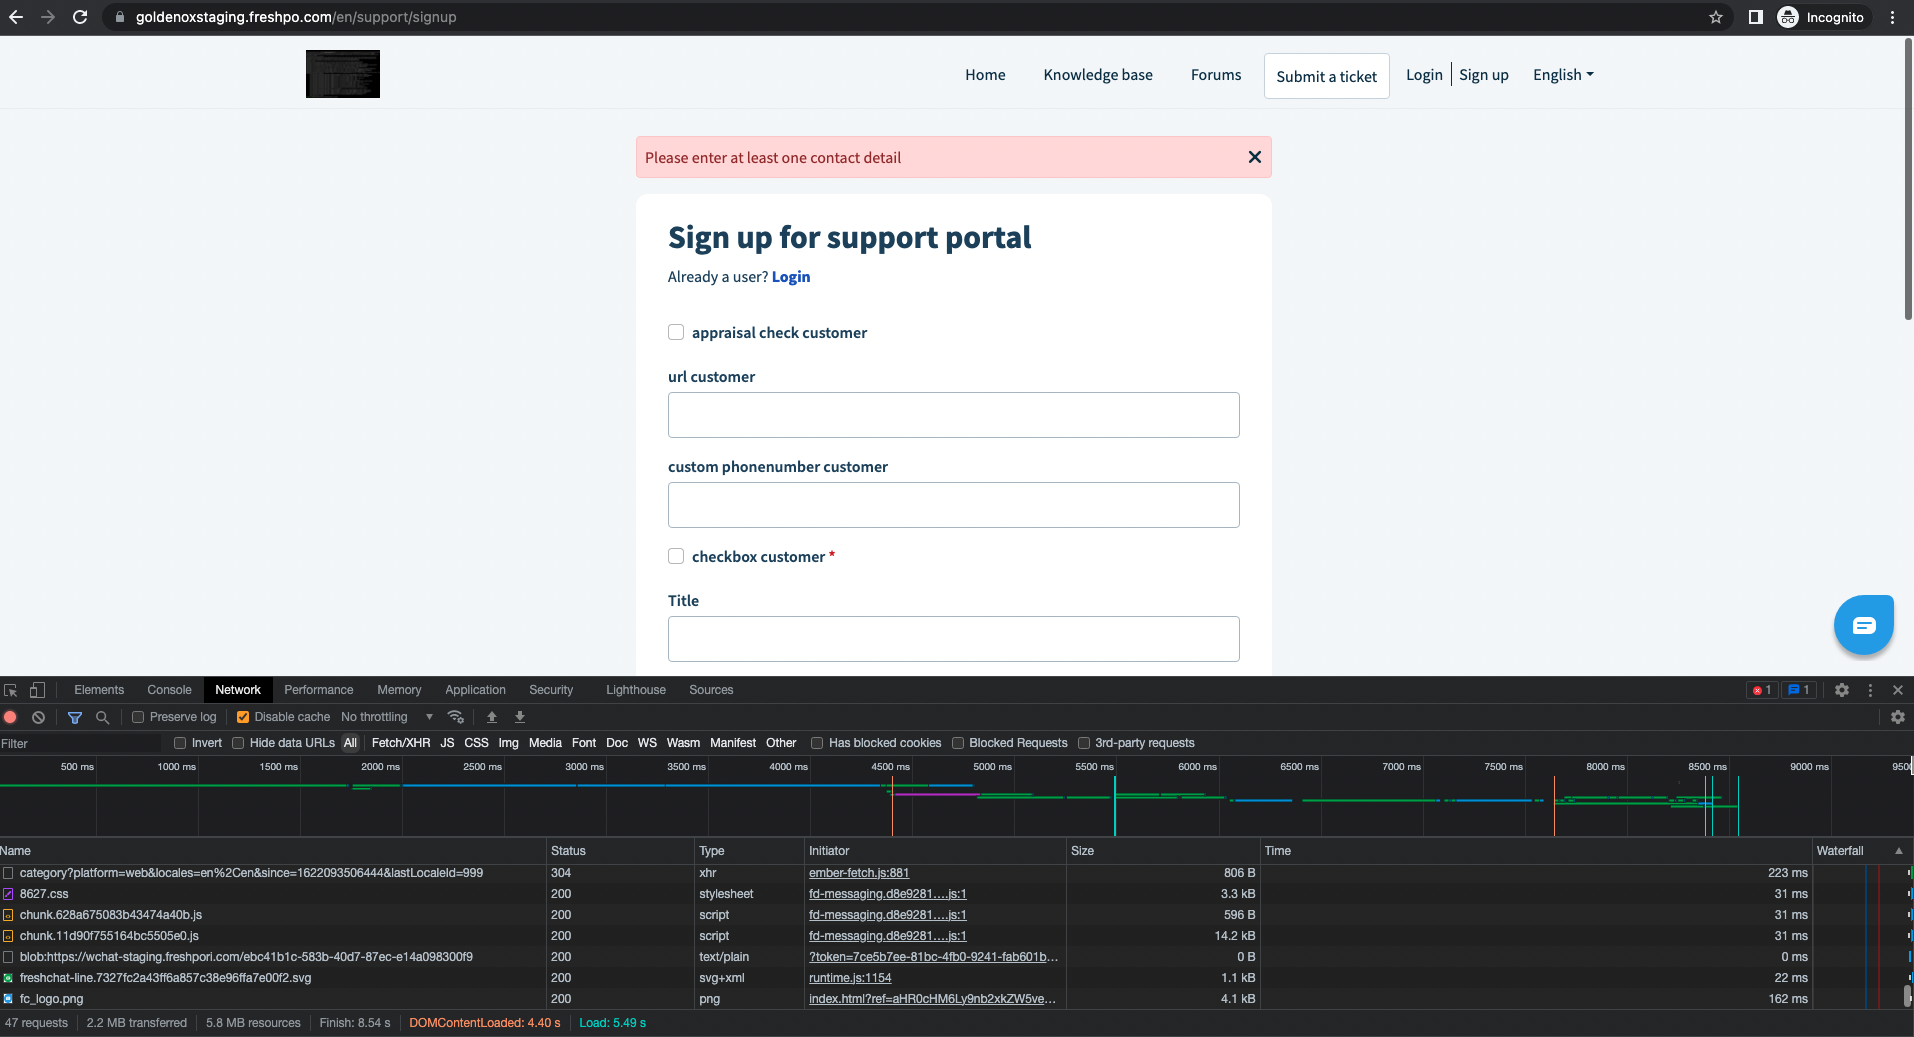Open network conditions wifi icon

[x=456, y=717]
